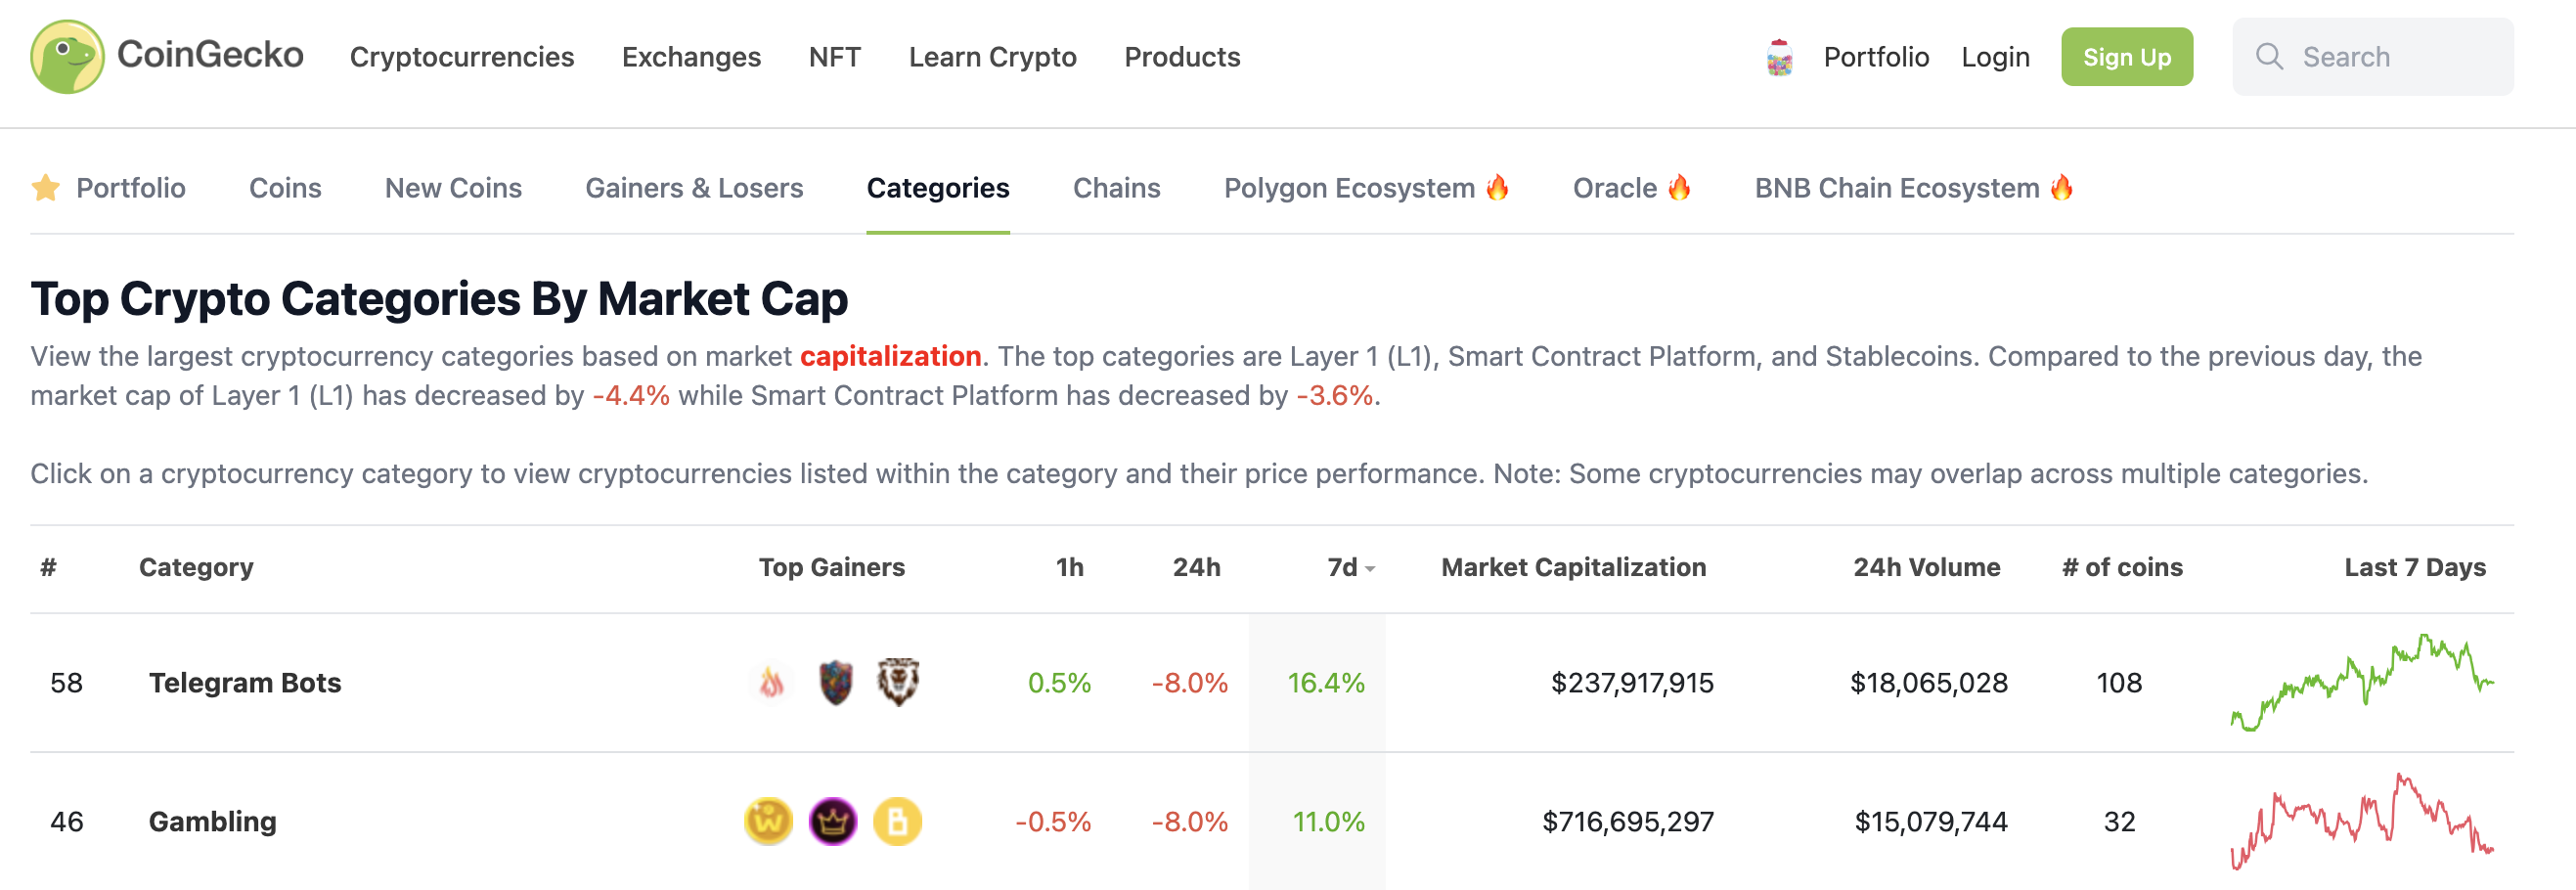Click the yellow B coin in Gambling

[897, 822]
